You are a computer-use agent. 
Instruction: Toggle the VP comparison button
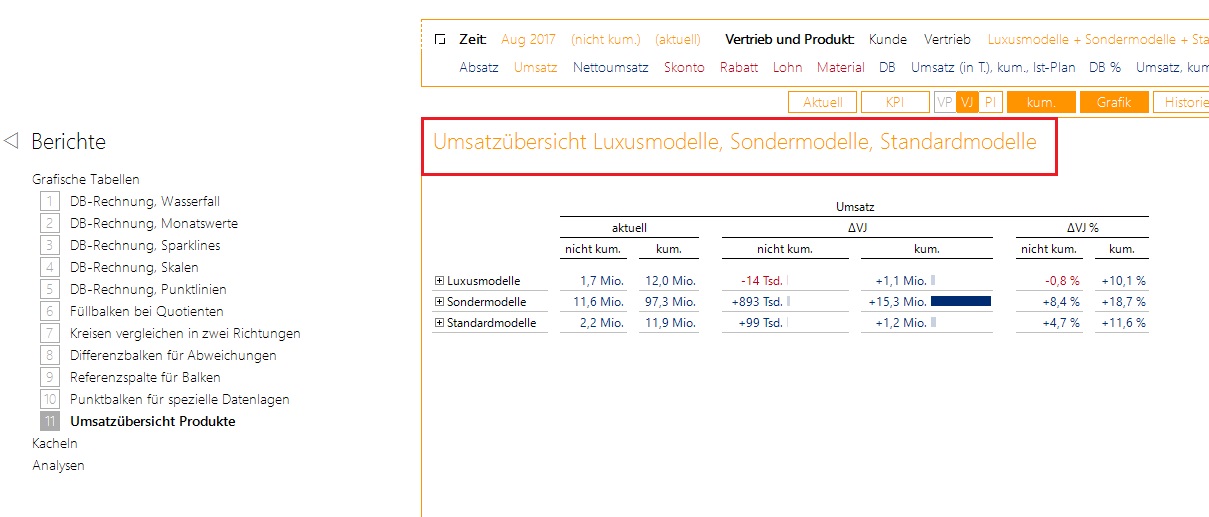[944, 102]
